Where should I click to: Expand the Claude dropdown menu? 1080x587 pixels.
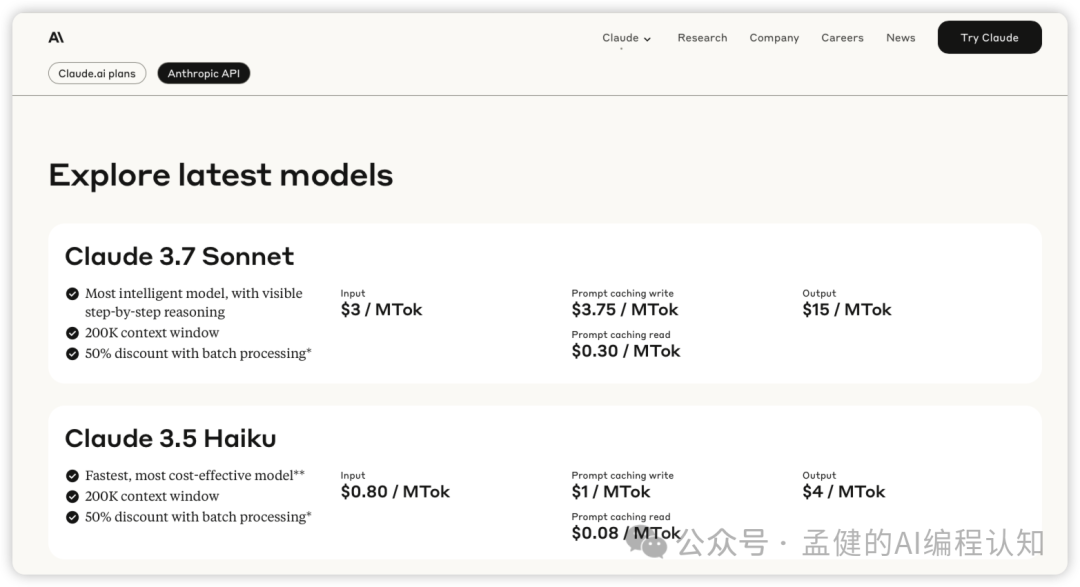(x=620, y=38)
